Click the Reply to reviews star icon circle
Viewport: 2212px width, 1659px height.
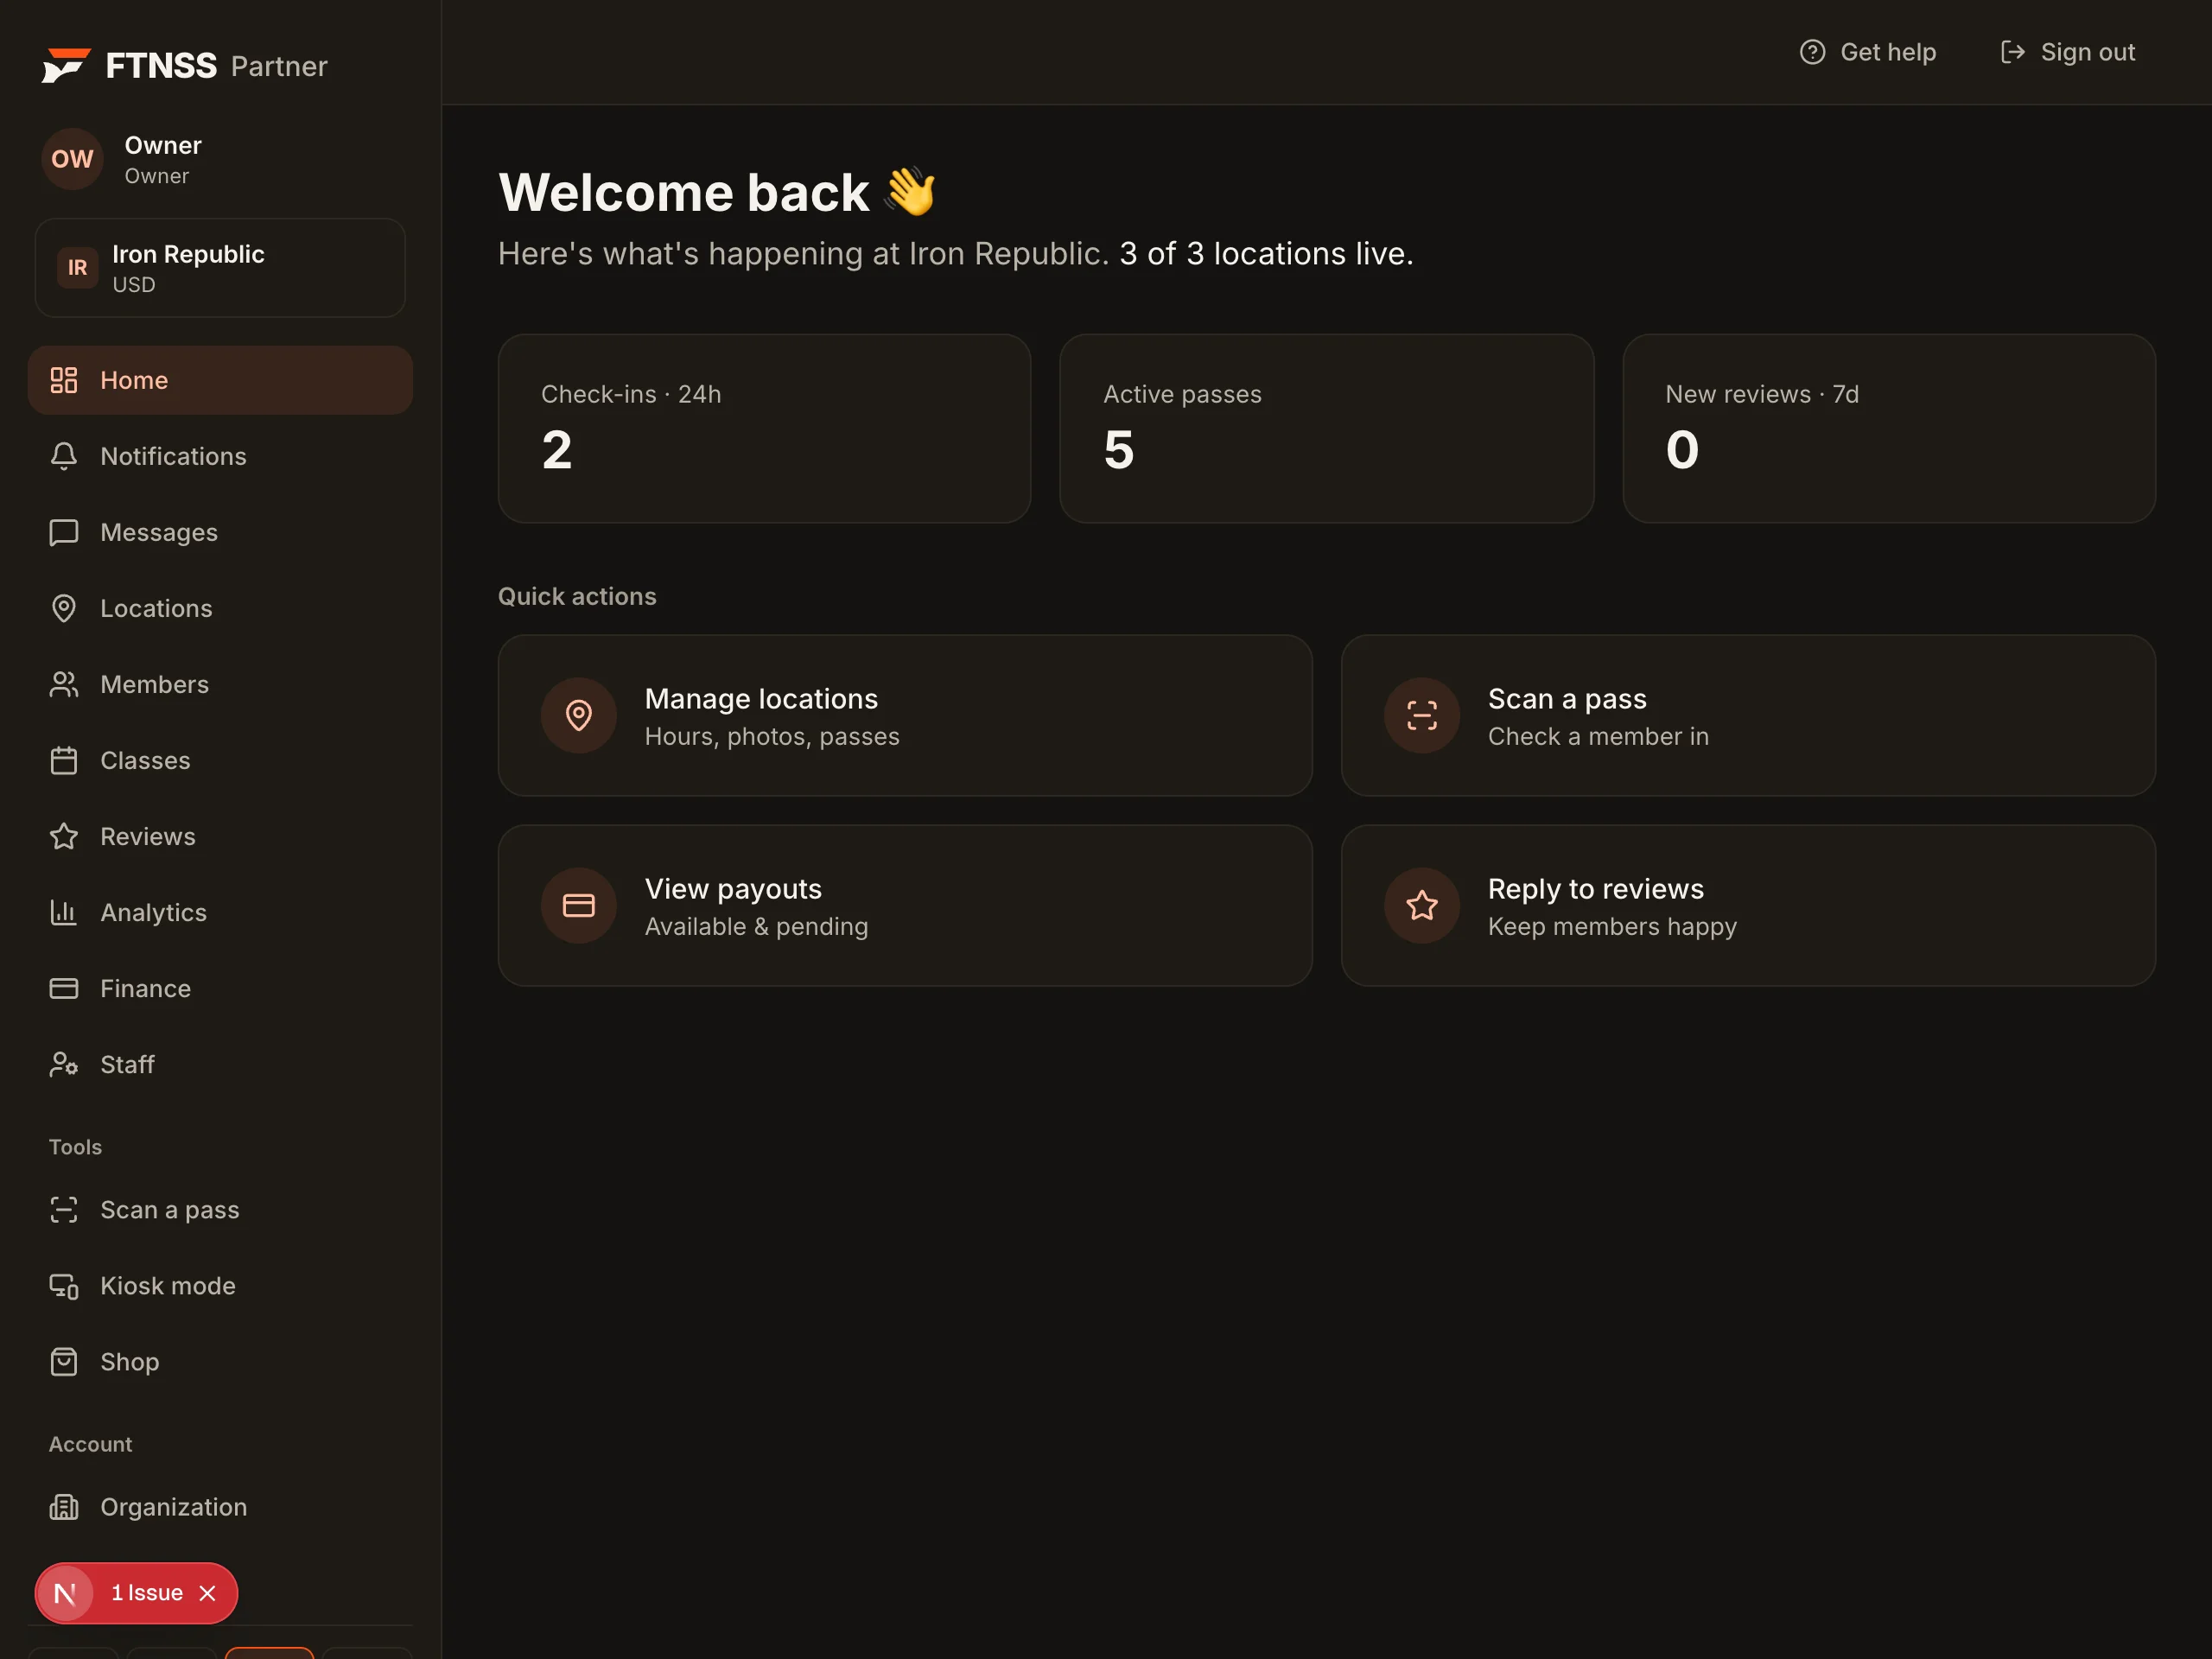coord(1422,906)
